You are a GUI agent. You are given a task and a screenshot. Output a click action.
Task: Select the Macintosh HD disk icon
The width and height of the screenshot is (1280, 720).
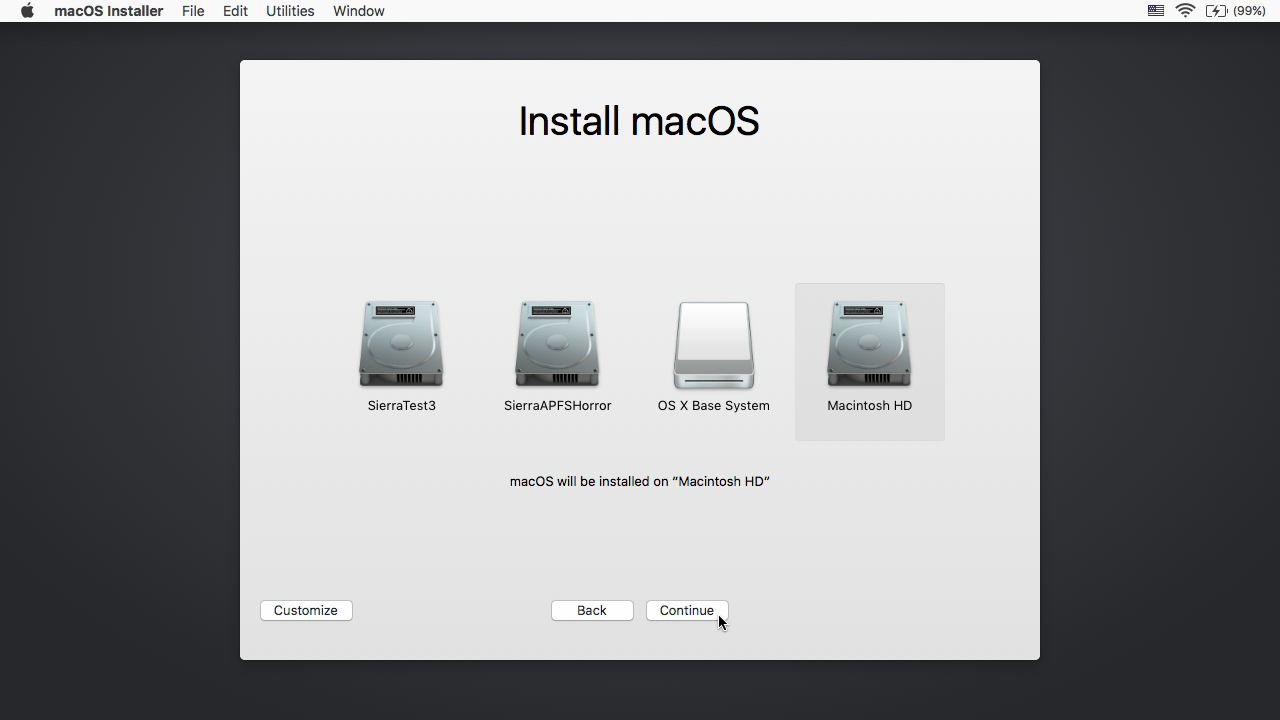click(869, 343)
